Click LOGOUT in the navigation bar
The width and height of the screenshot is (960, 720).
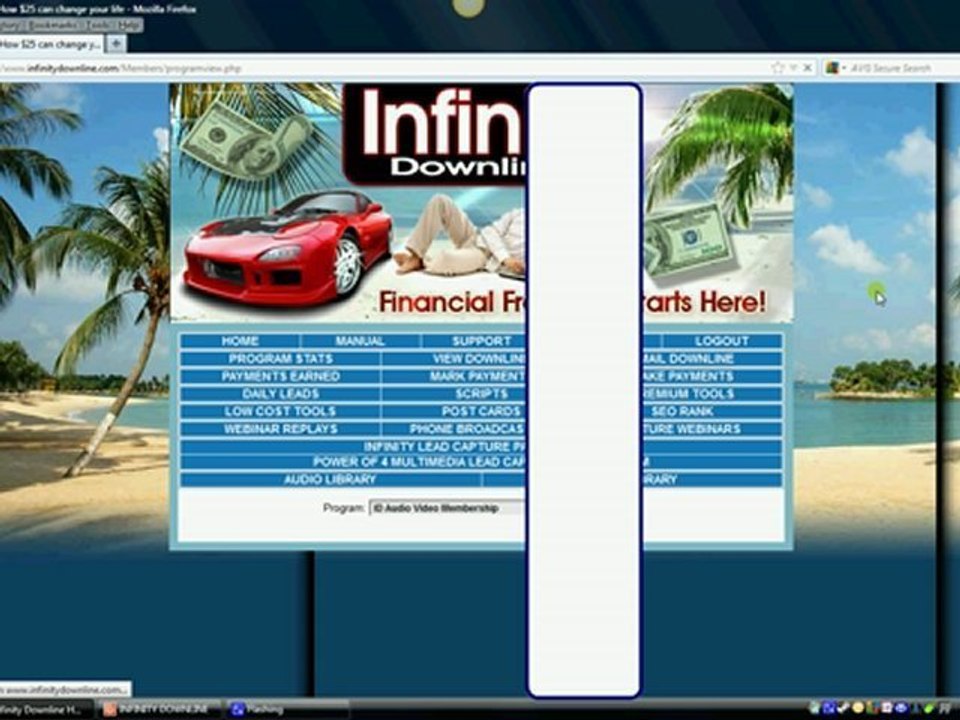722,341
